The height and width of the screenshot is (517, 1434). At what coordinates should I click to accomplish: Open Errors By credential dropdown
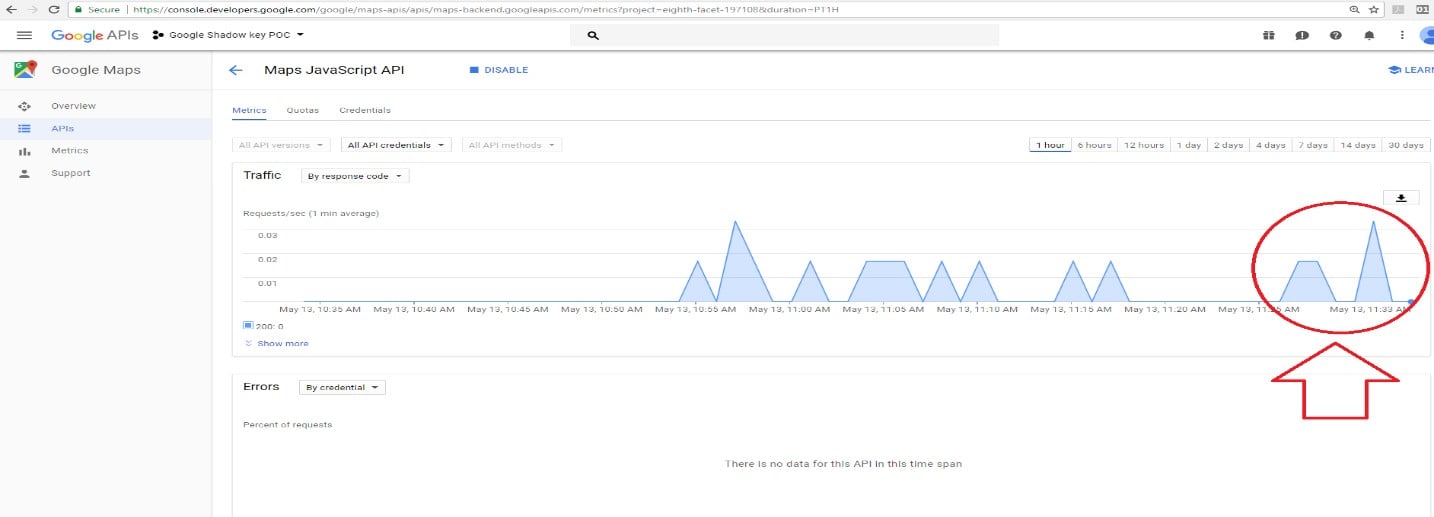click(x=342, y=387)
